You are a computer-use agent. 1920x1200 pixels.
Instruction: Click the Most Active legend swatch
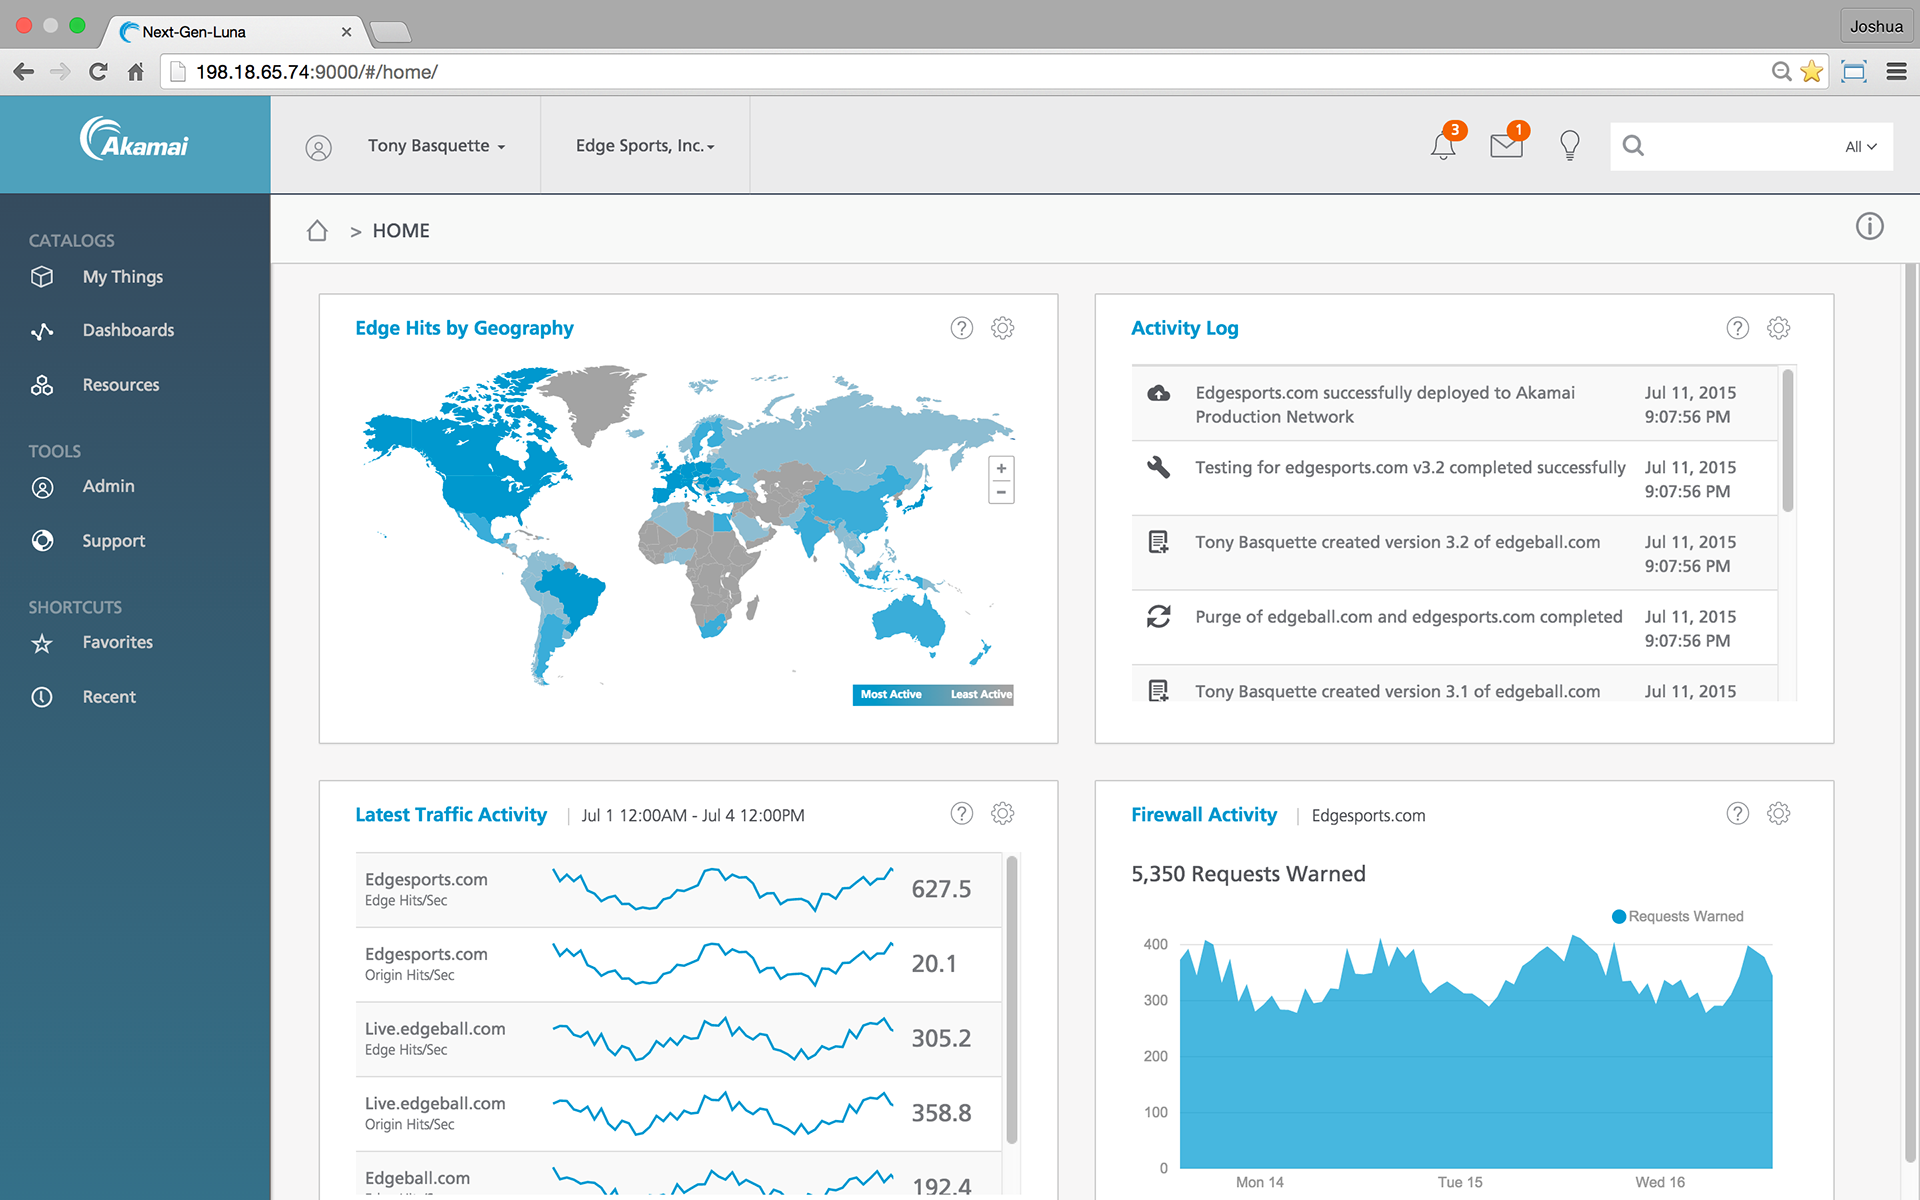[x=891, y=694]
